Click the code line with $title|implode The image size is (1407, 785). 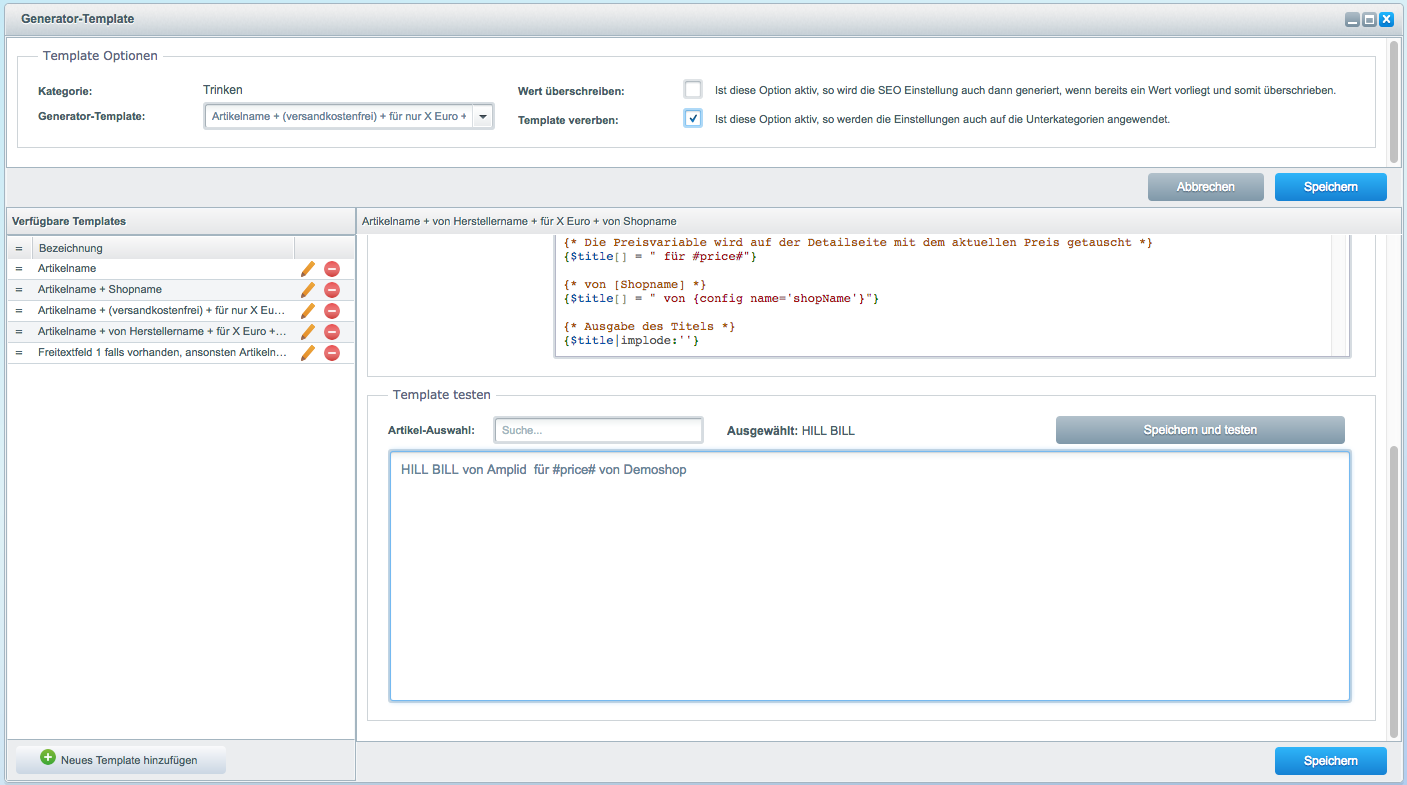[631, 341]
